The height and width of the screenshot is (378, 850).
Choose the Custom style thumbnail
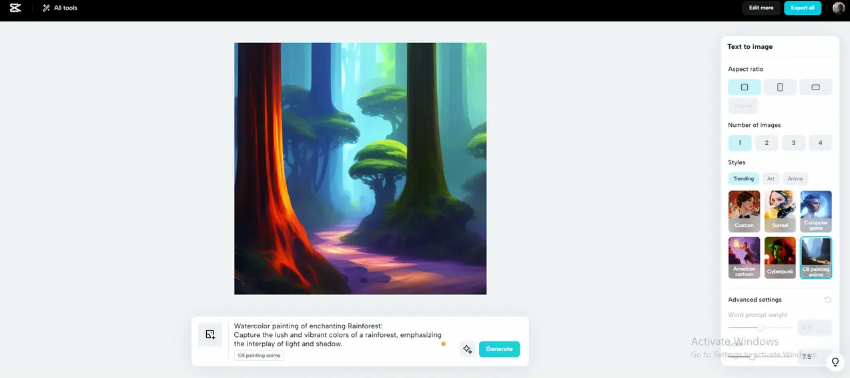(x=744, y=211)
